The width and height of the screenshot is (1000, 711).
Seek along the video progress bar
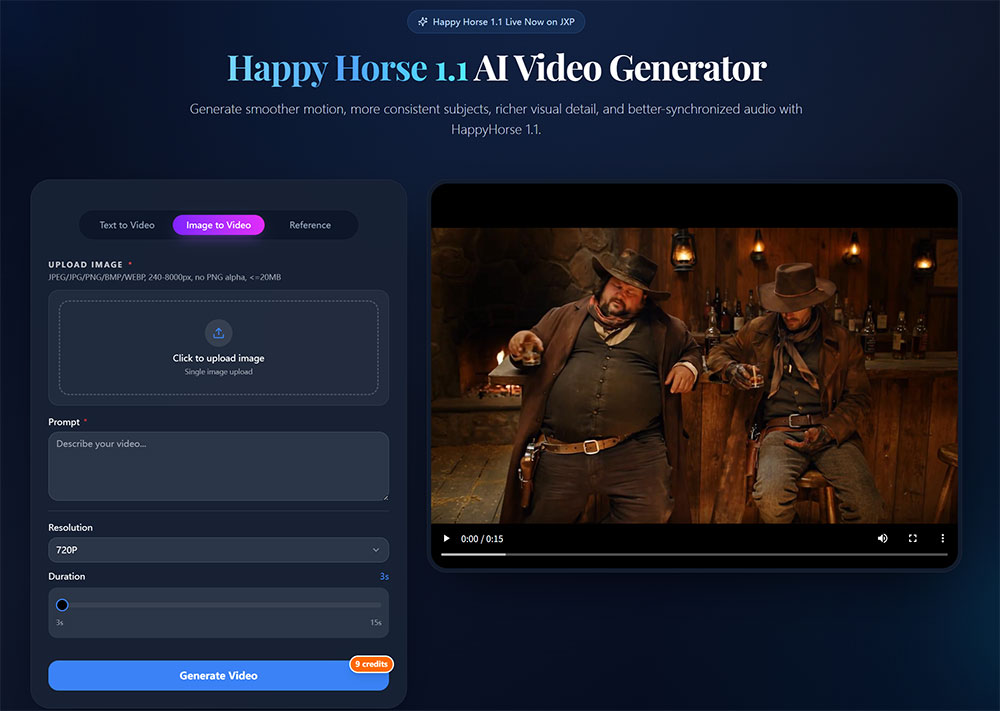click(694, 555)
